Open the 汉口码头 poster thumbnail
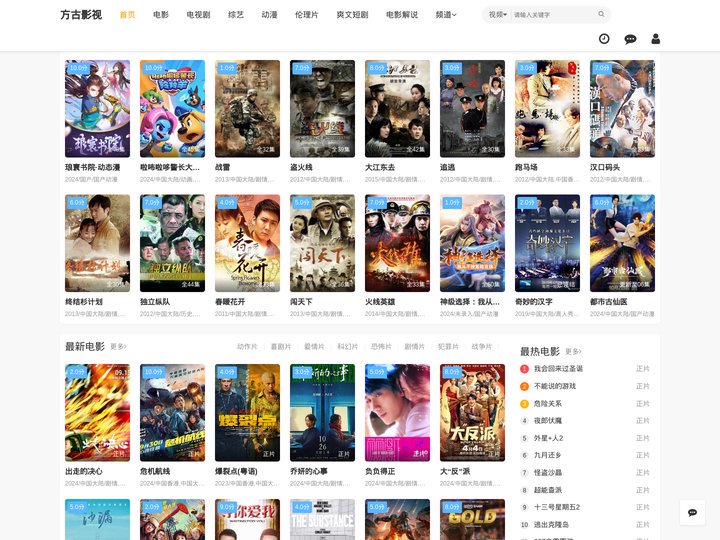Viewport: 720px width, 540px height. coord(622,109)
